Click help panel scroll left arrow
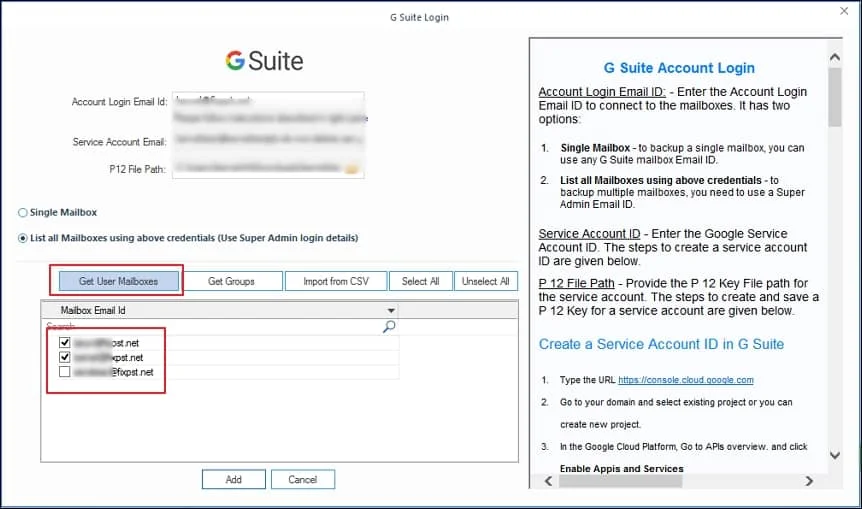The image size is (862, 509). click(548, 481)
